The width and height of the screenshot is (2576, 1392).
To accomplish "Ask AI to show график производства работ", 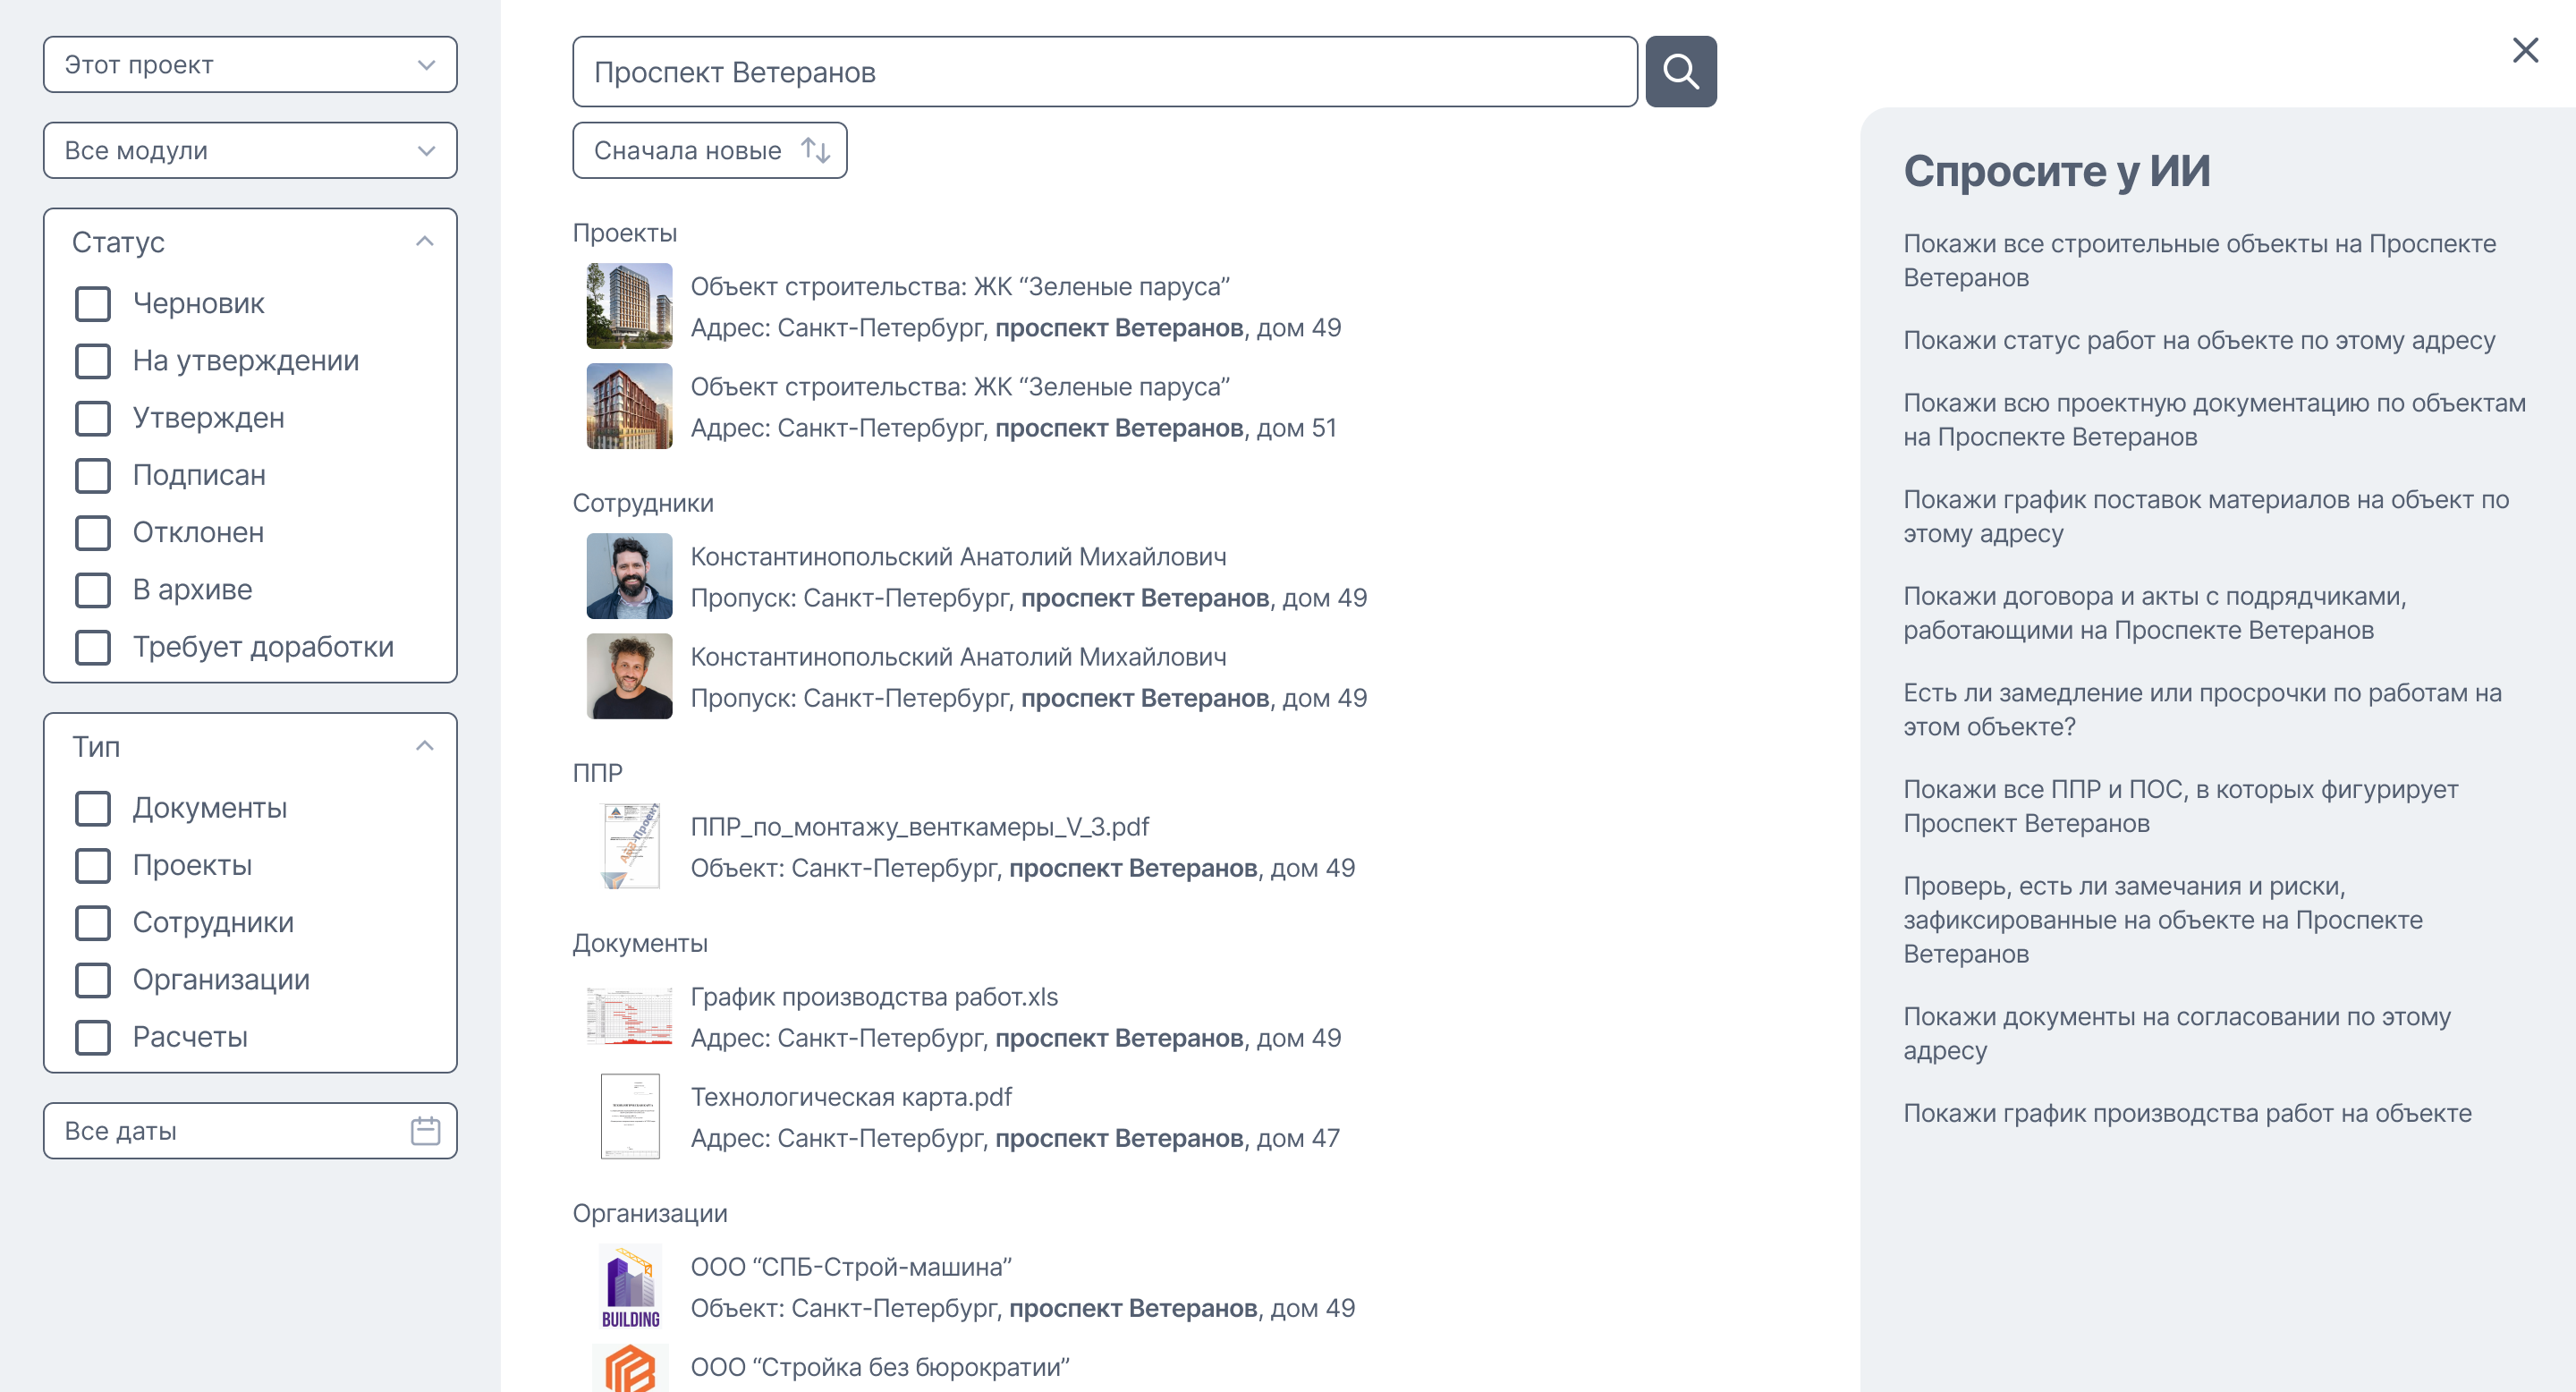I will [2186, 1113].
